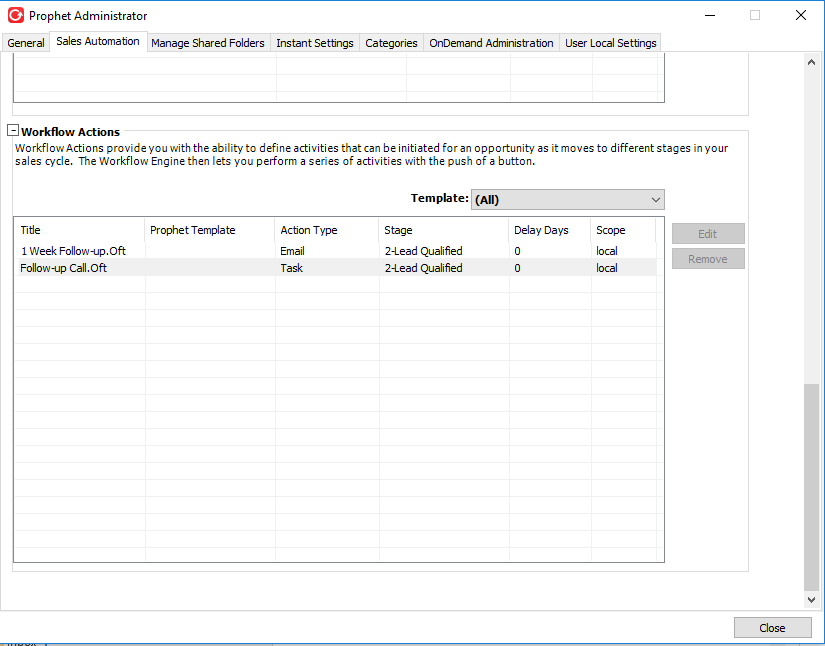The image size is (825, 646).
Task: Sort by Delay Days column header
Action: pos(549,230)
